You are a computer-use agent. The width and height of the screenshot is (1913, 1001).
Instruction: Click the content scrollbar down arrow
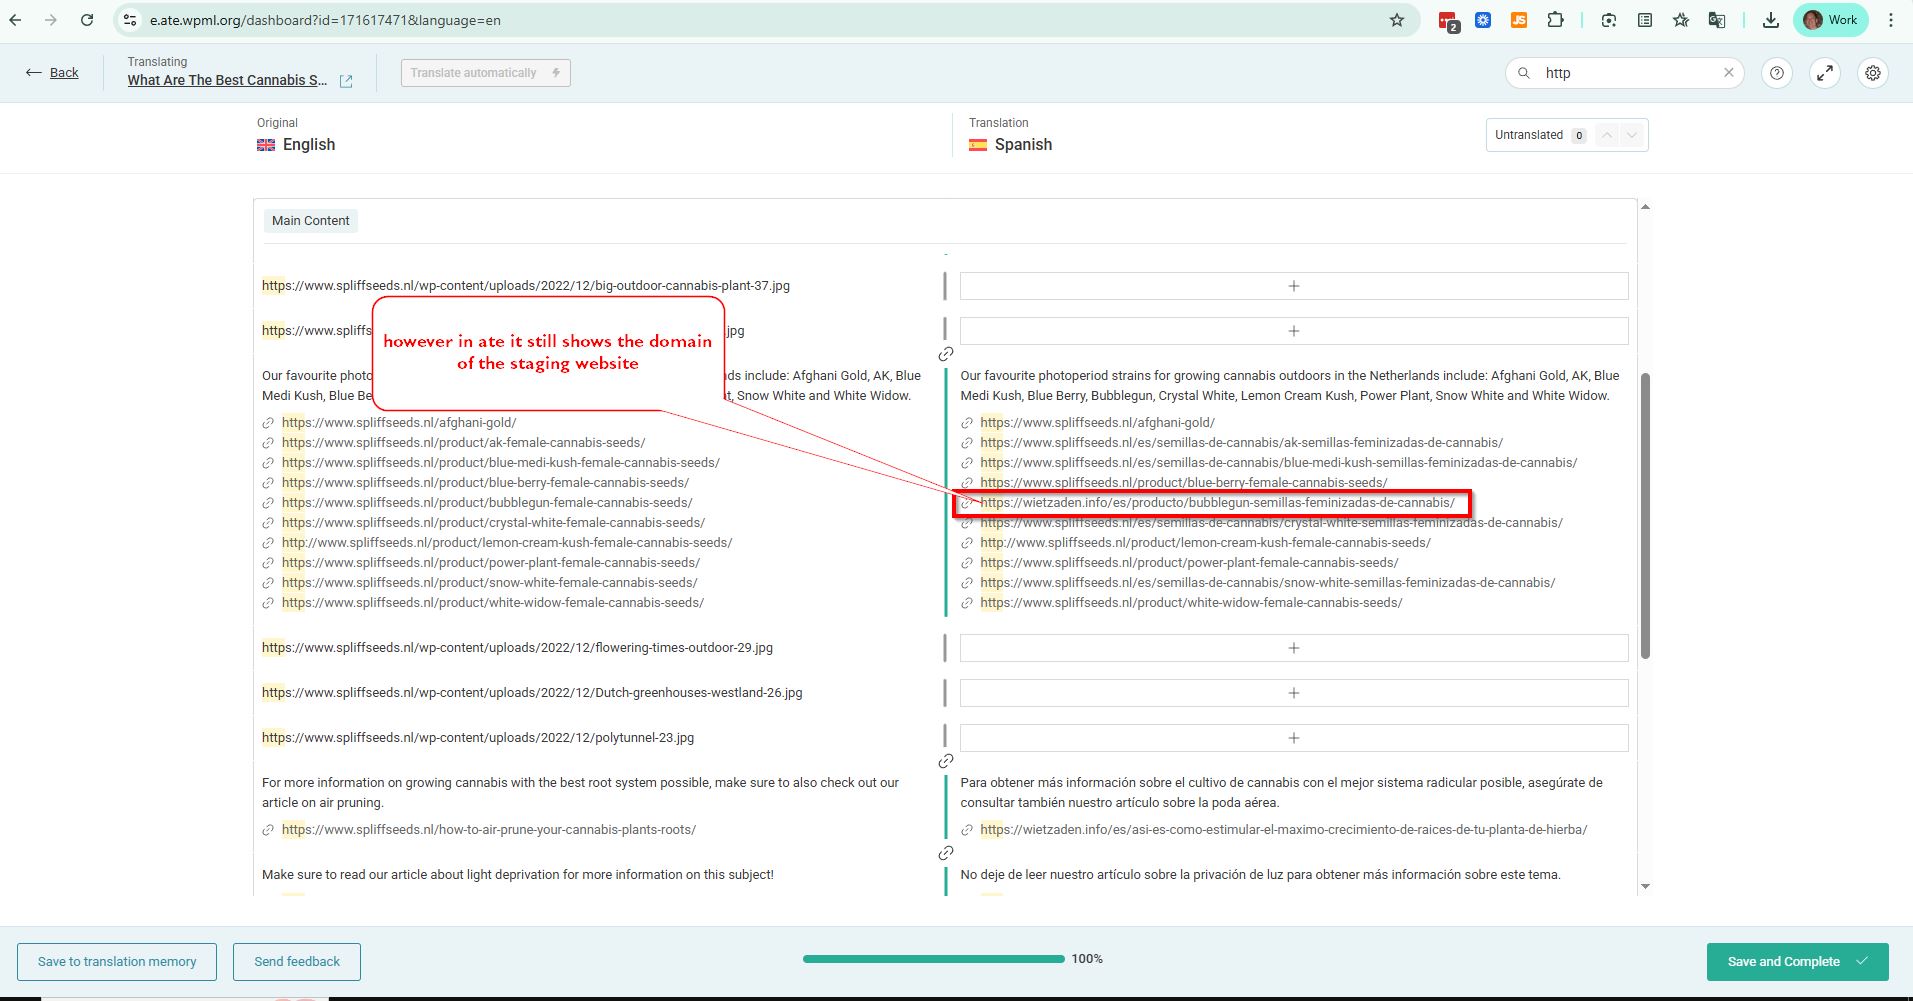click(x=1645, y=887)
